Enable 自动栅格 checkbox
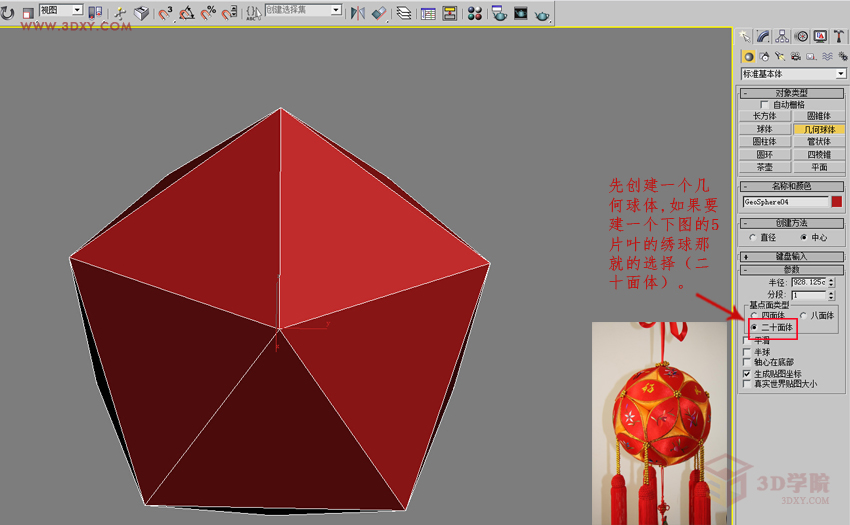The image size is (850, 525). tap(764, 105)
